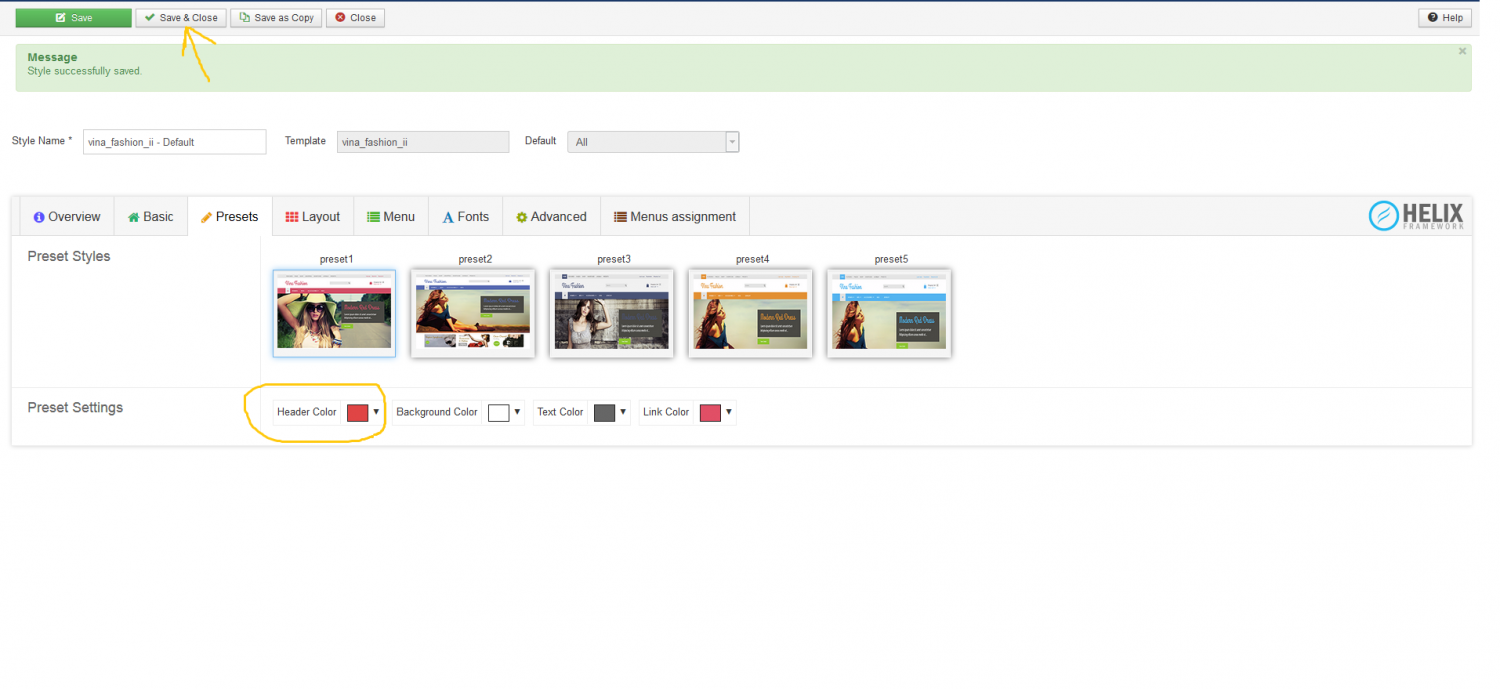Expand the Default dropdown showing All

653,142
